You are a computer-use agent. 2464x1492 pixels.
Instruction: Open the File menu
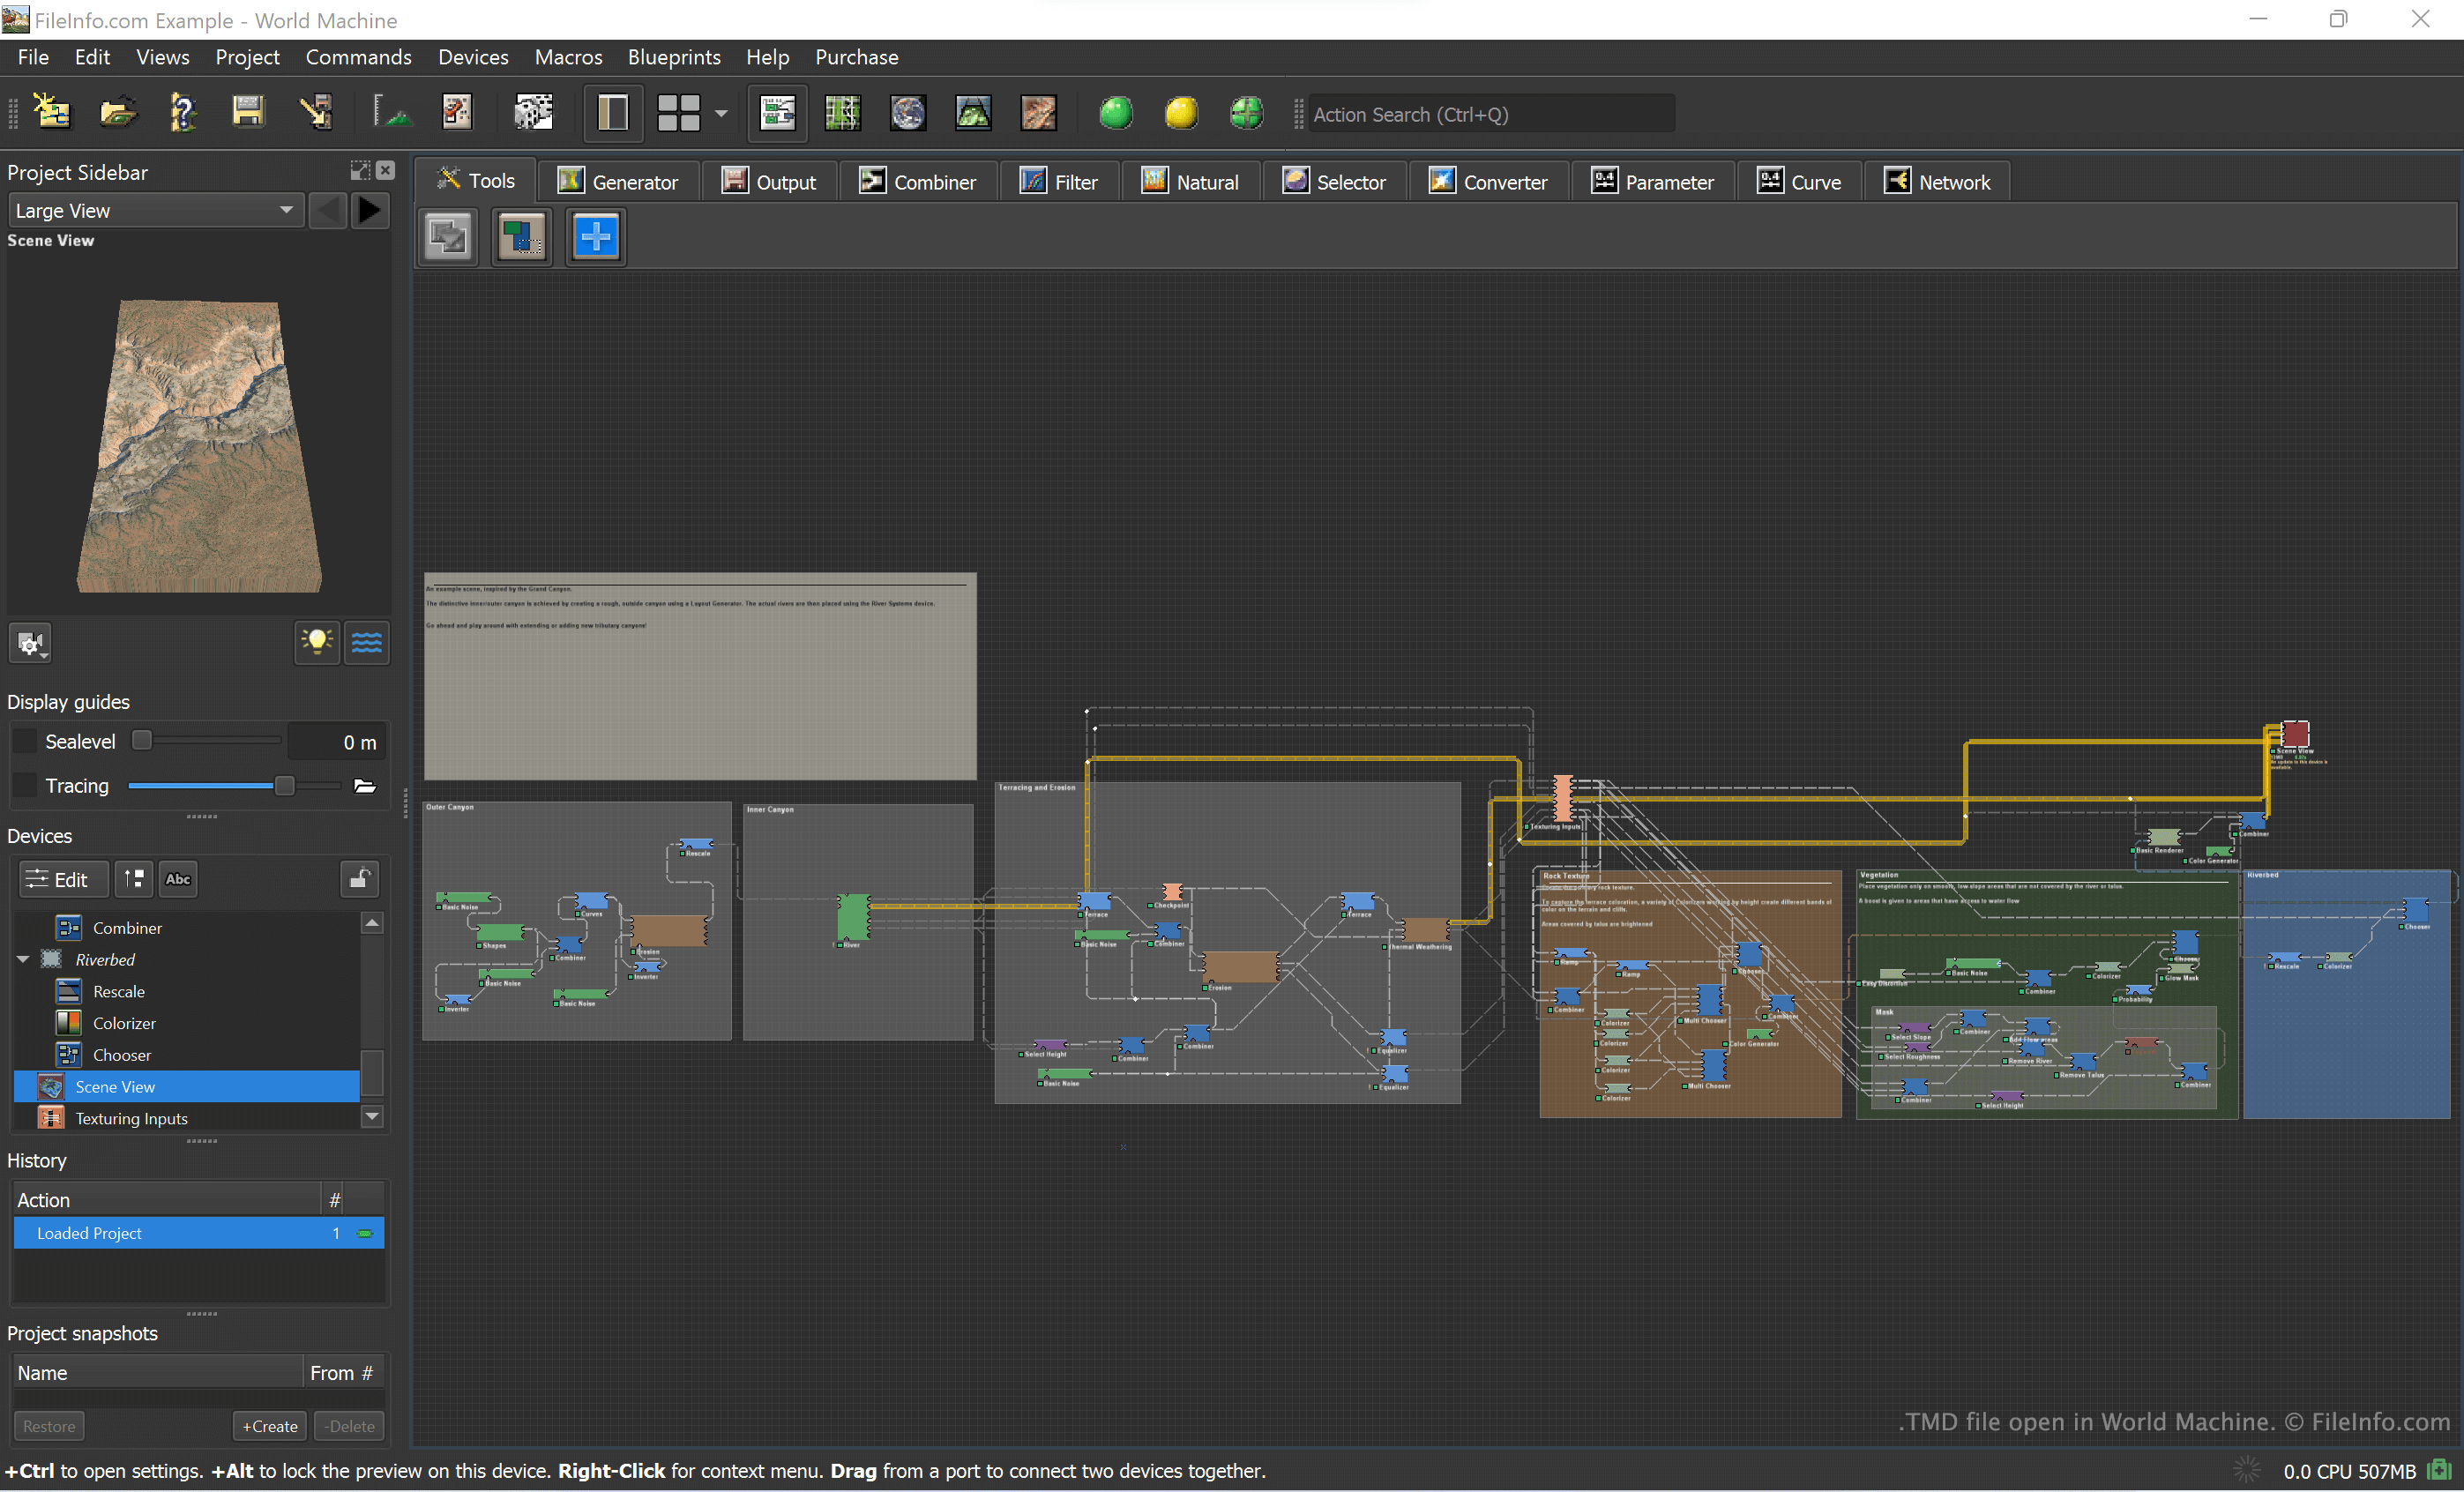tap(33, 57)
